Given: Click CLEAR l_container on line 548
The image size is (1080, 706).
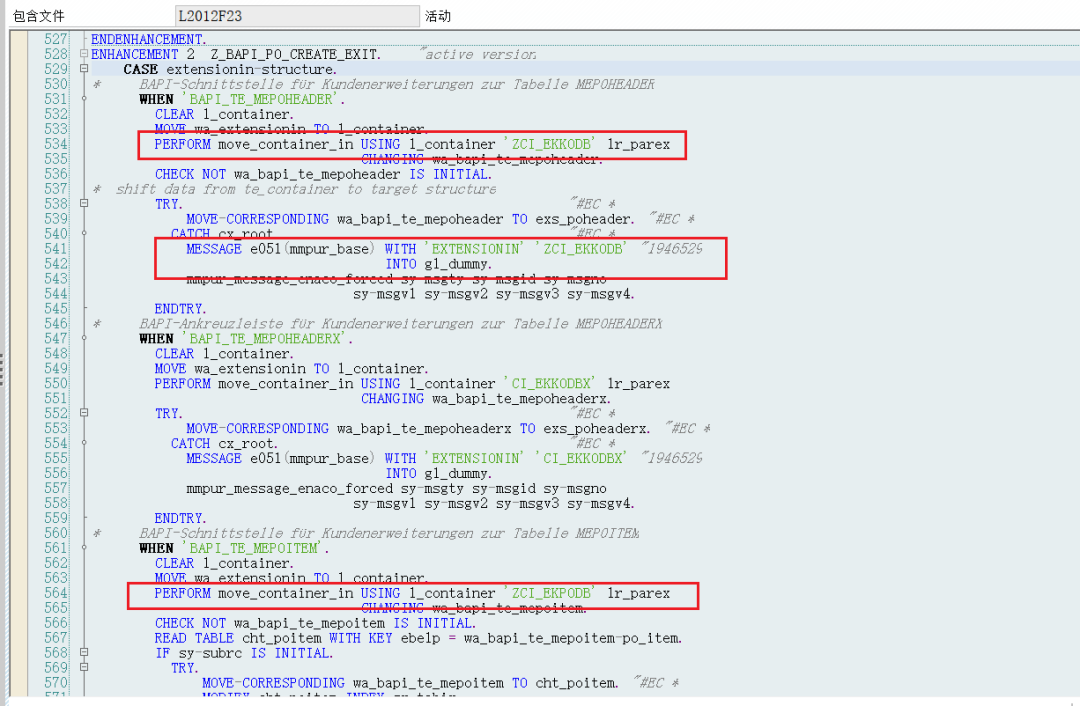Looking at the screenshot, I should (225, 353).
